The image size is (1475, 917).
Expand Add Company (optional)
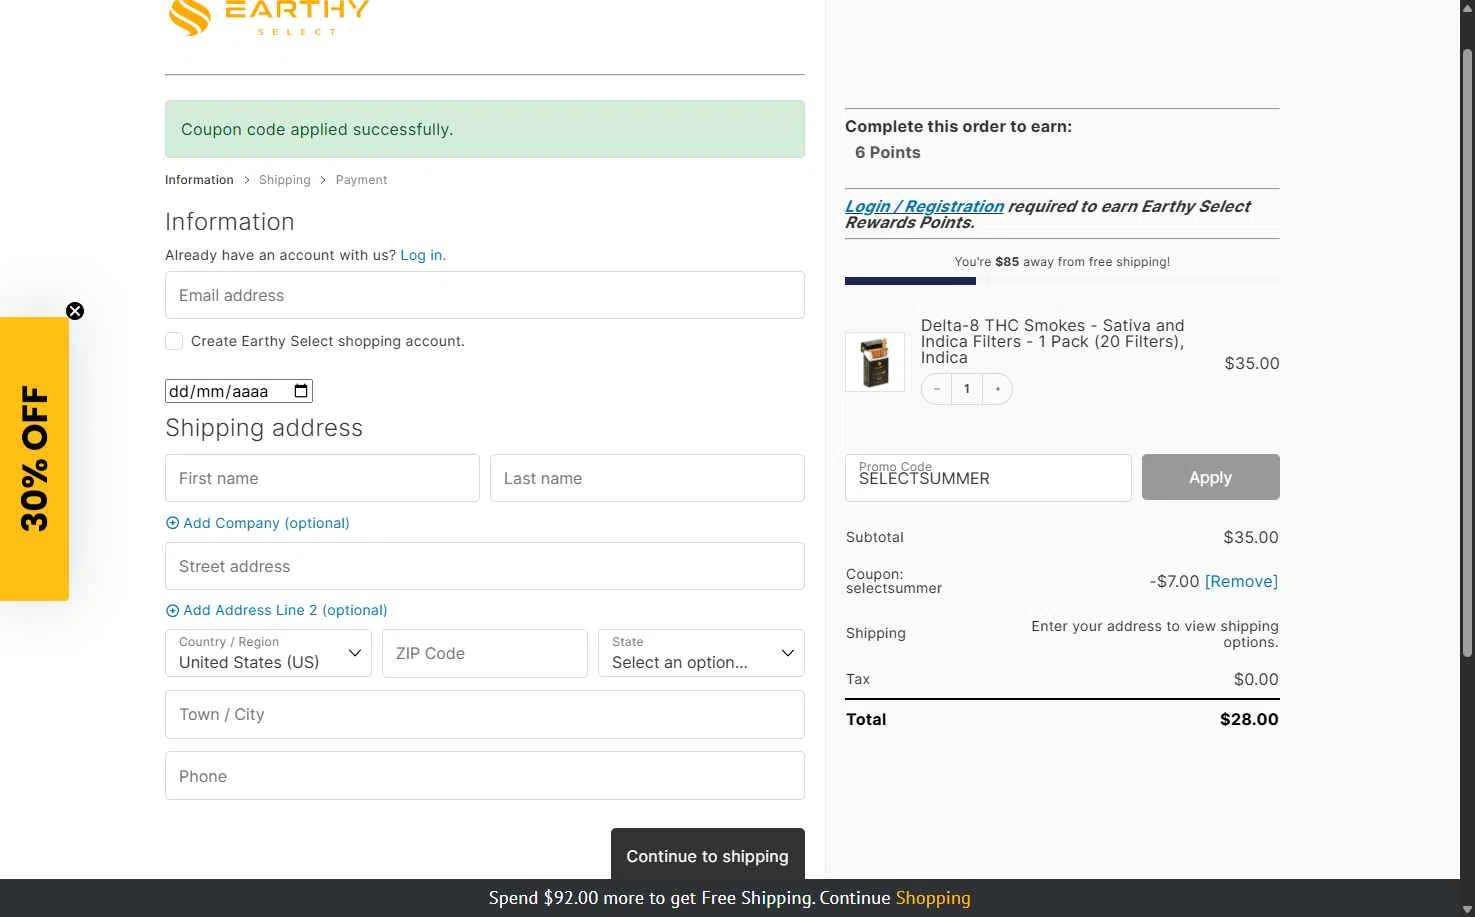point(258,523)
